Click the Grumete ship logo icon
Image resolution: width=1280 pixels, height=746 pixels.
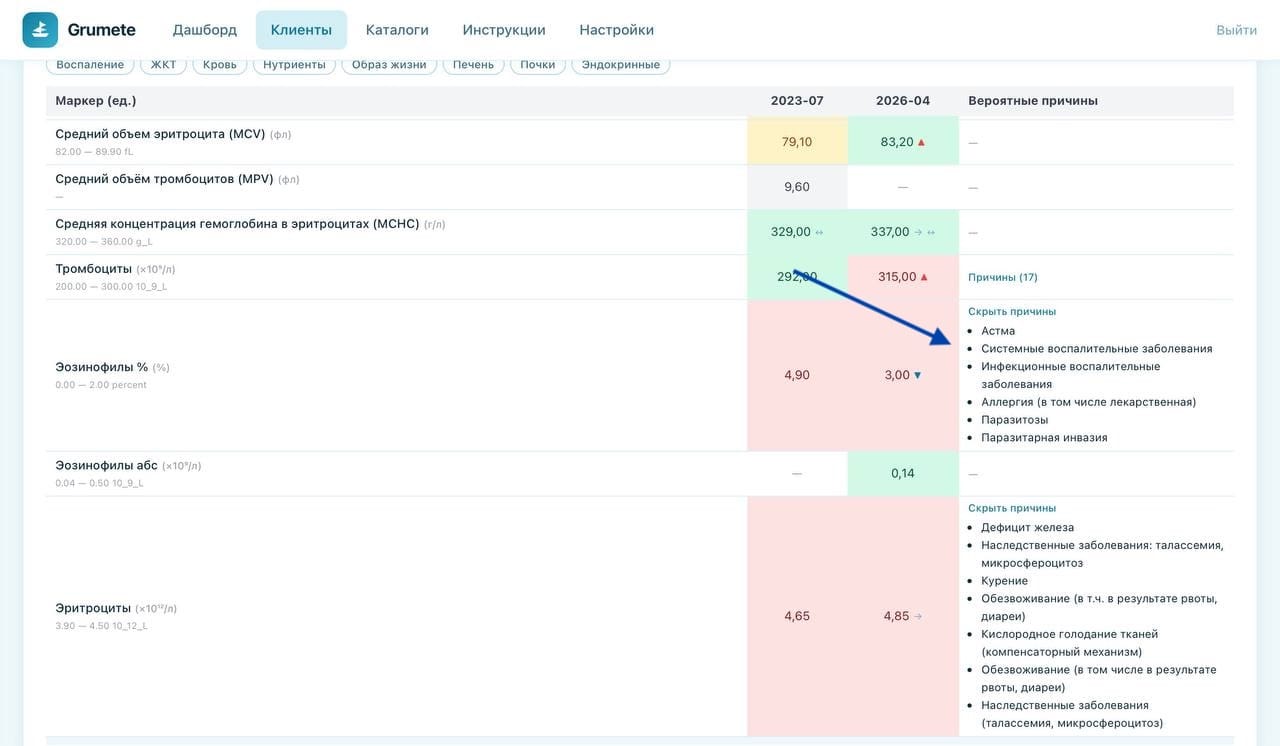pos(40,30)
